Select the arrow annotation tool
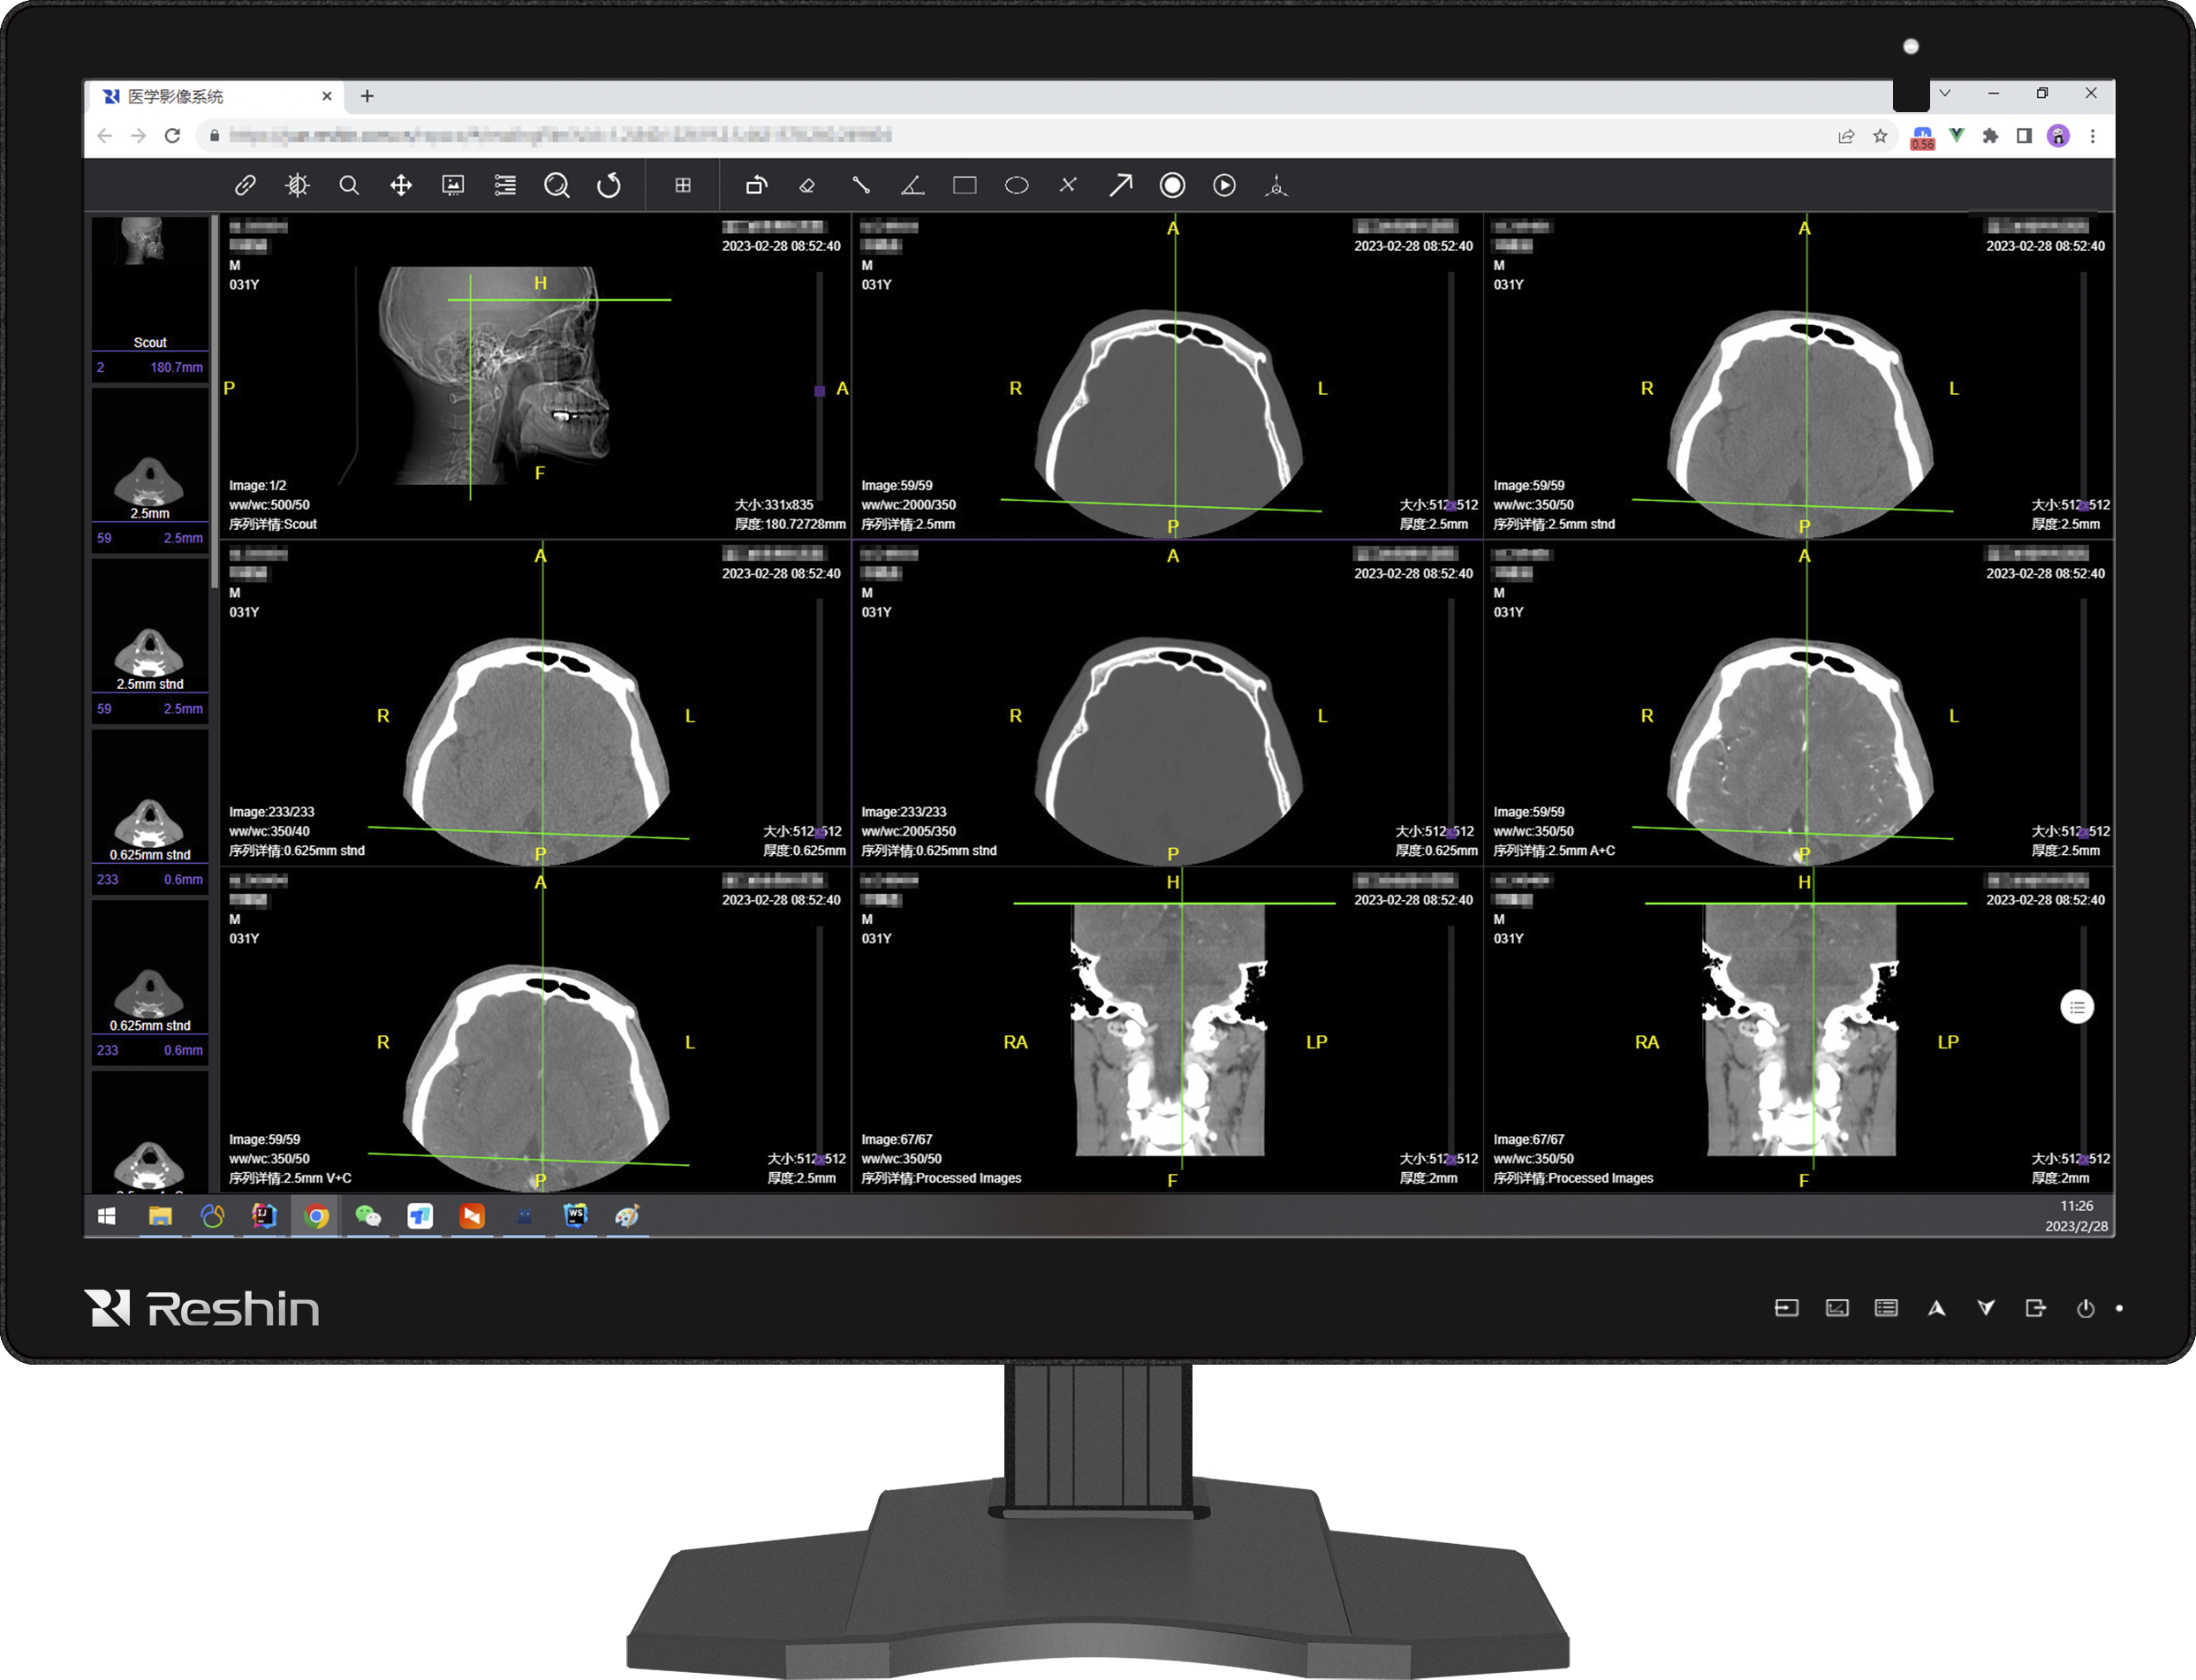 [x=1120, y=185]
